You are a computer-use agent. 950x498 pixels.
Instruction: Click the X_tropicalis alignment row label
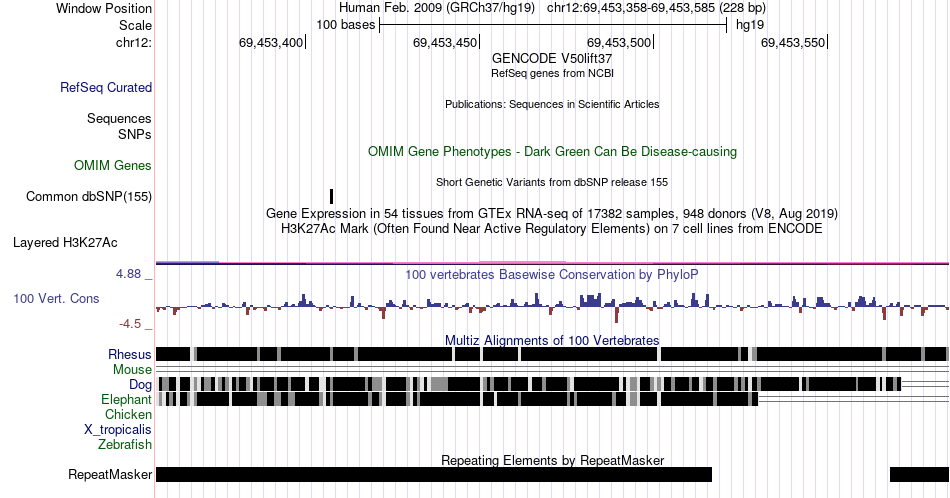118,430
